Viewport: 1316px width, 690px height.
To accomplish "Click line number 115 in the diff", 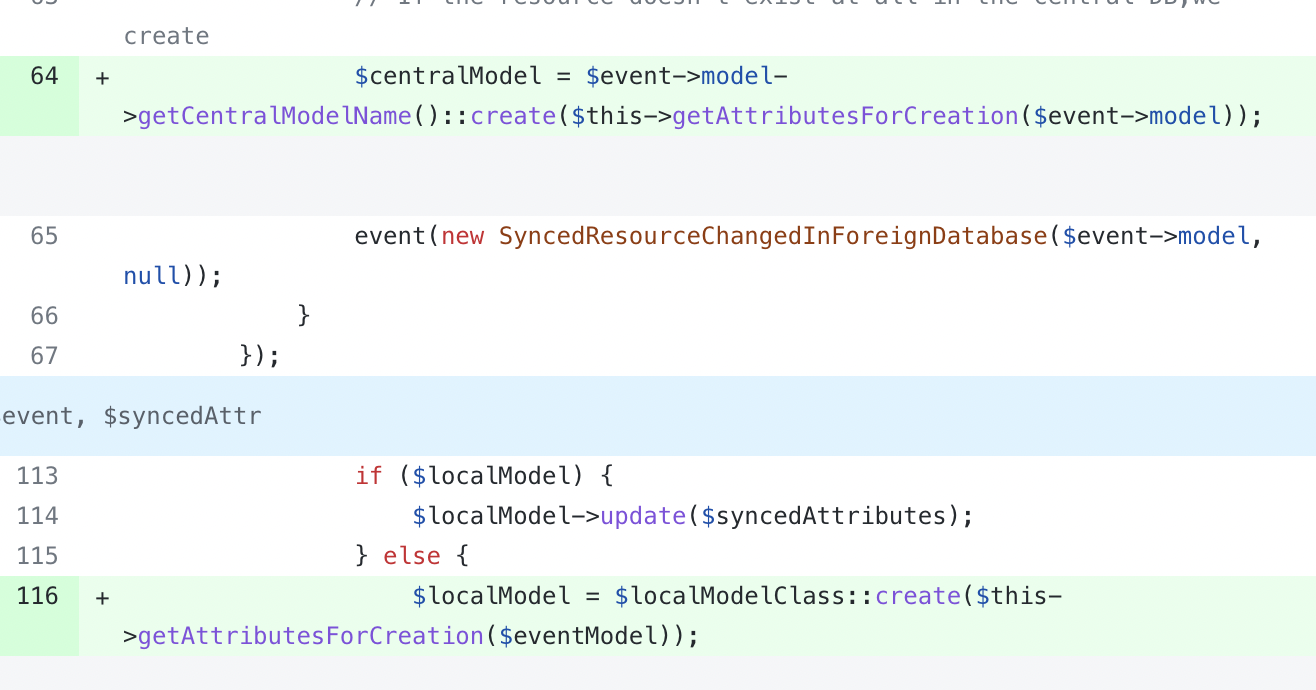I will (x=38, y=556).
